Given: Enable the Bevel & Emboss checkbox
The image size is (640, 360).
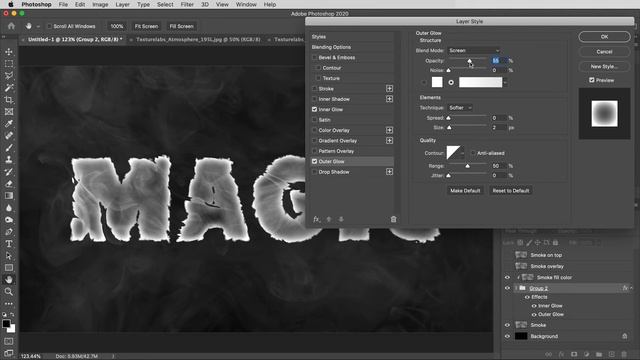Looking at the screenshot, I should pos(314,58).
